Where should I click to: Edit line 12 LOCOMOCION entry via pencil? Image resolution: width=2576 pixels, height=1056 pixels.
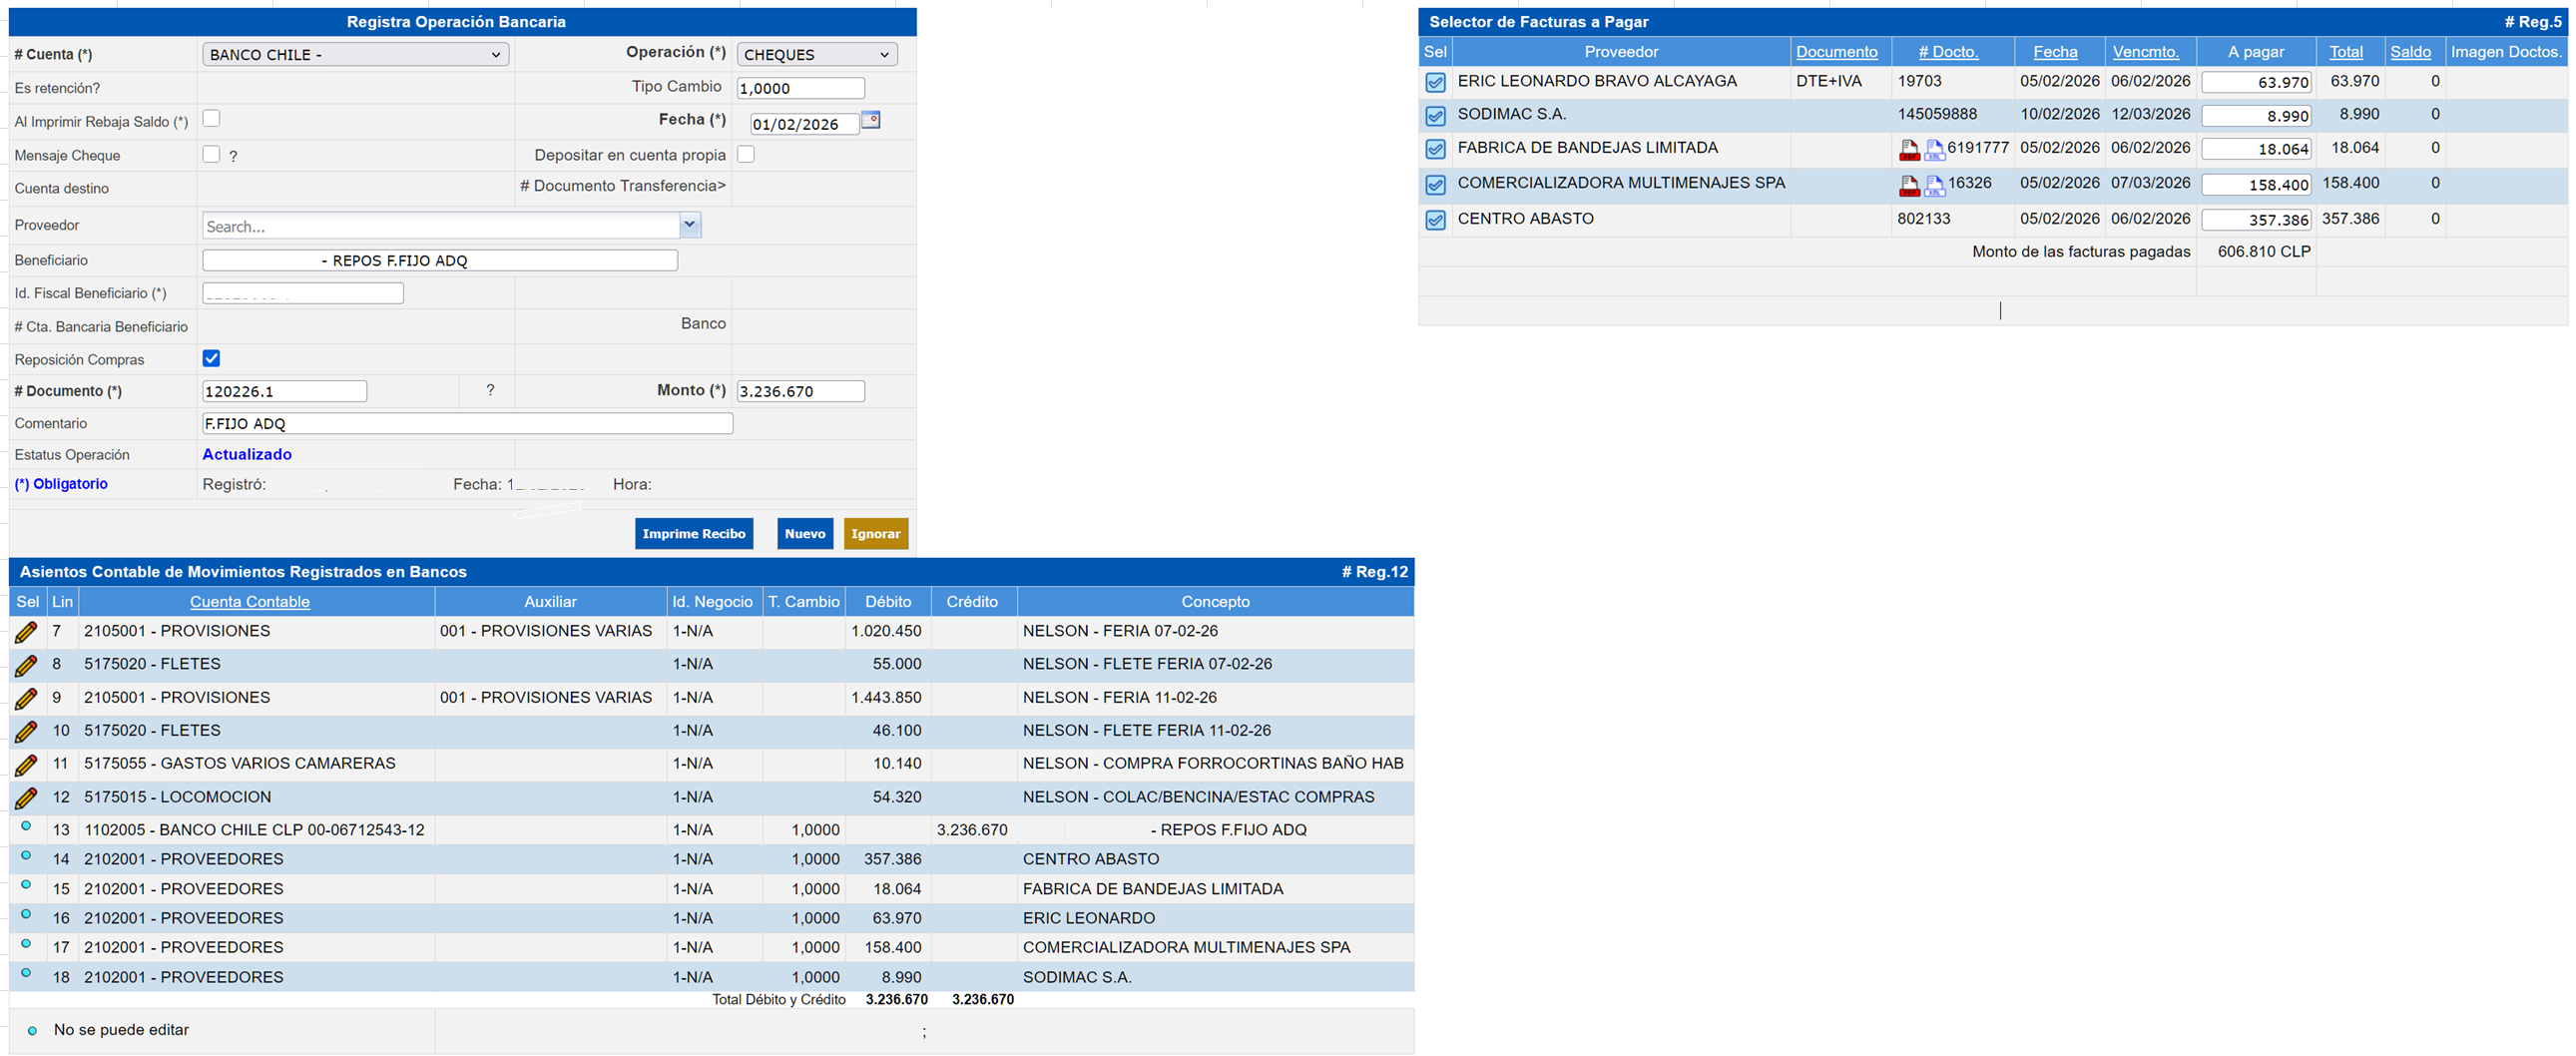click(x=27, y=798)
